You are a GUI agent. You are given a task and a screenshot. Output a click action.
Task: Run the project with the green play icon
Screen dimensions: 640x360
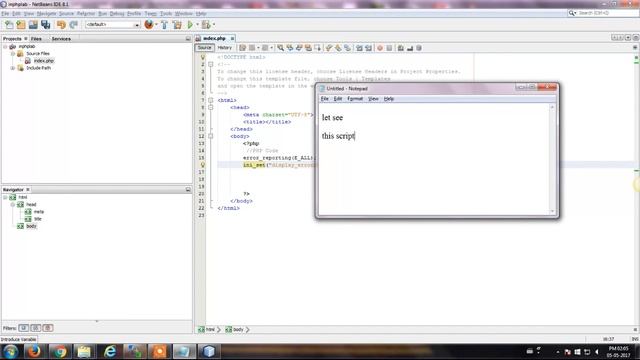click(x=190, y=24)
